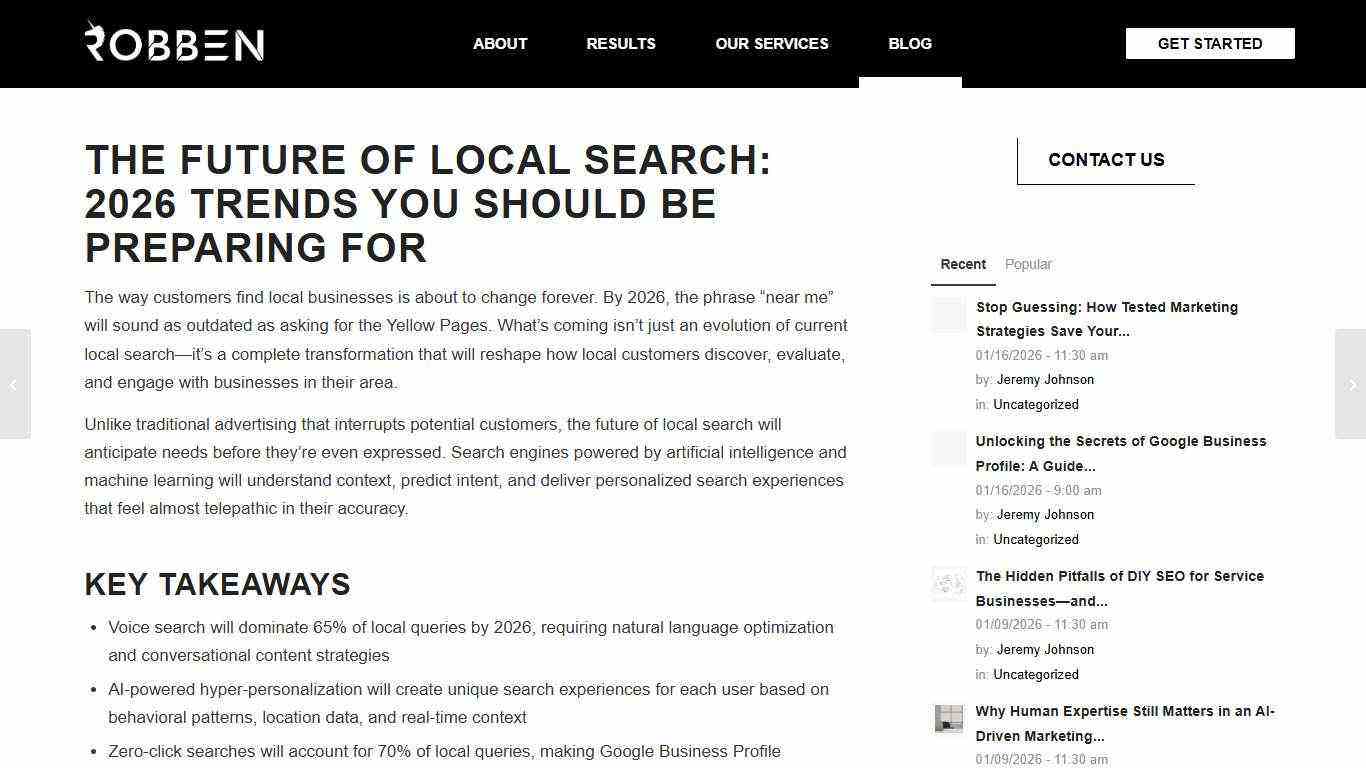
Task: Open the ABOUT menu item
Action: tap(500, 43)
